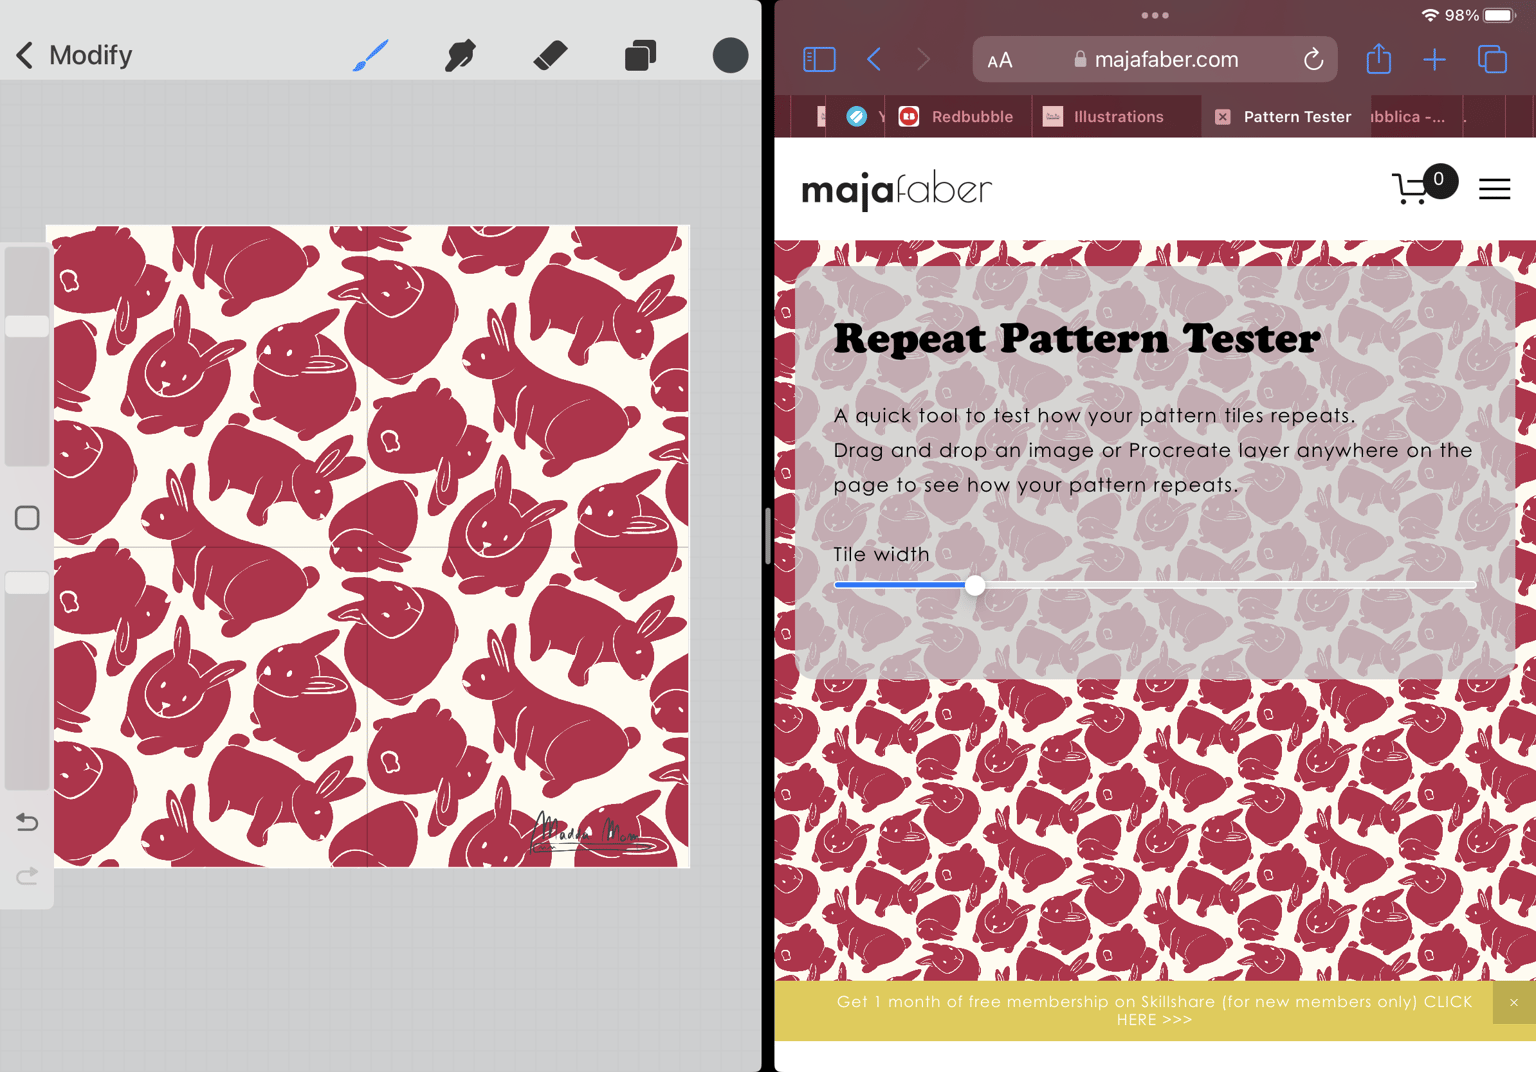This screenshot has width=1536, height=1072.
Task: Select the Pattern Tester tab title
Action: click(1297, 117)
